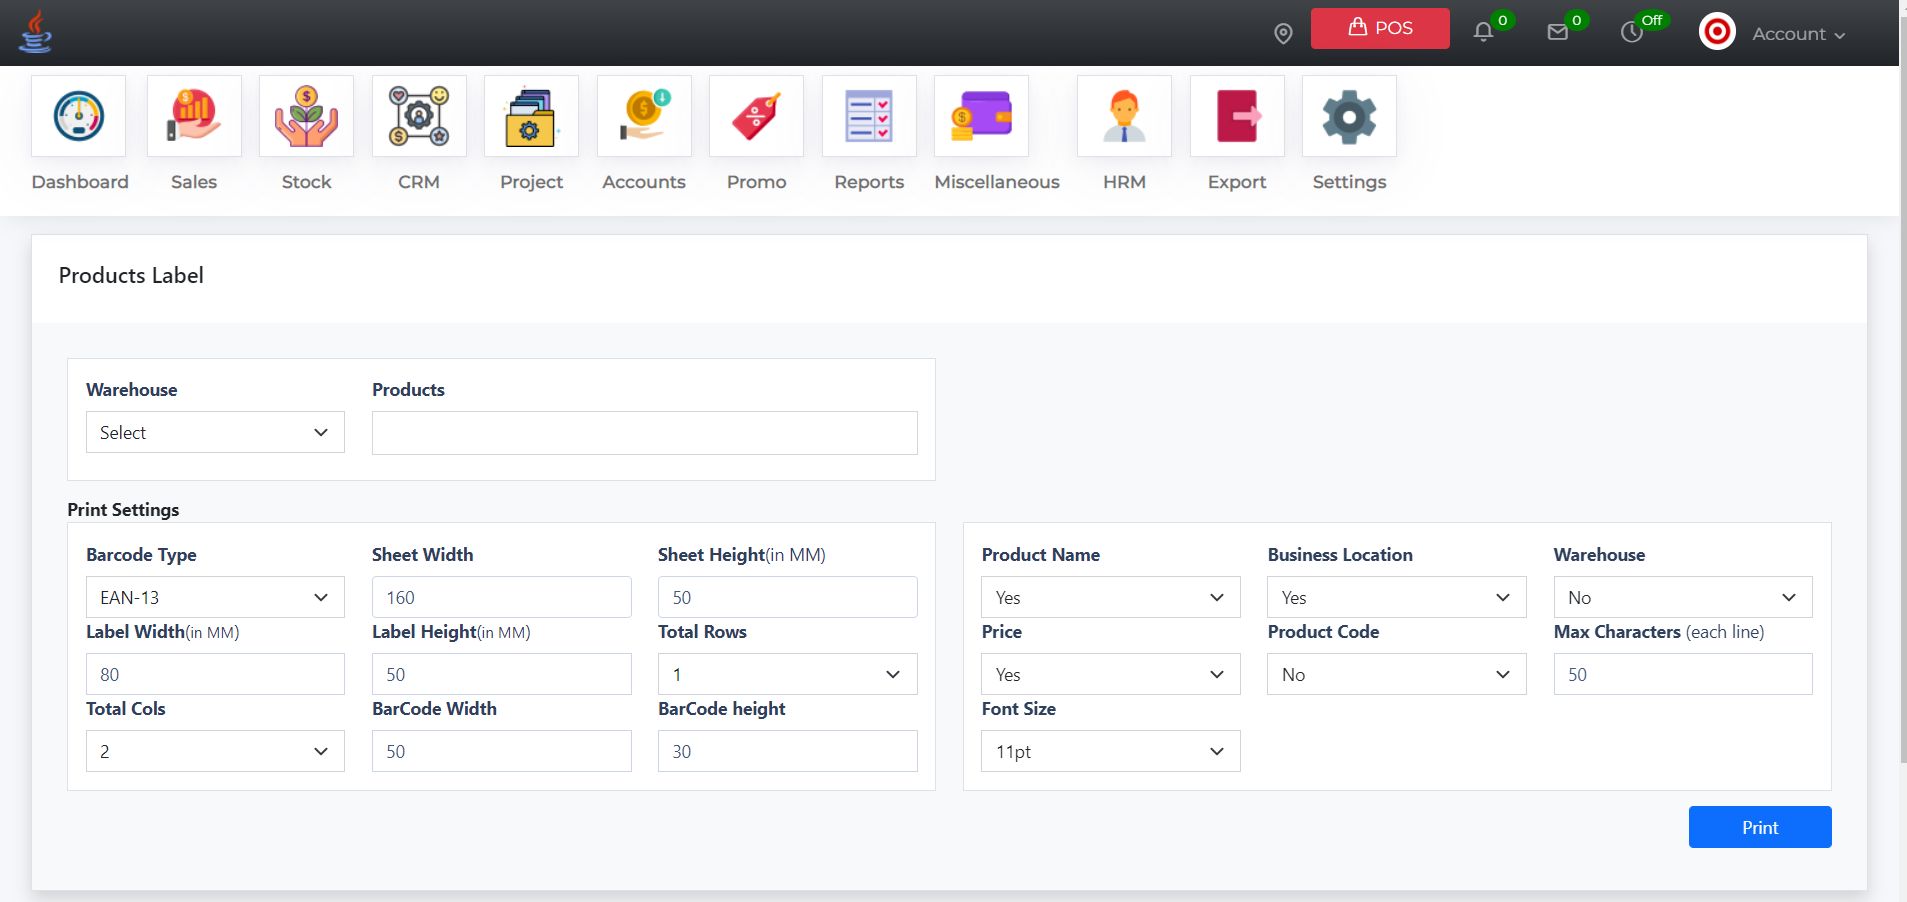Open the CRM network icon

[419, 116]
